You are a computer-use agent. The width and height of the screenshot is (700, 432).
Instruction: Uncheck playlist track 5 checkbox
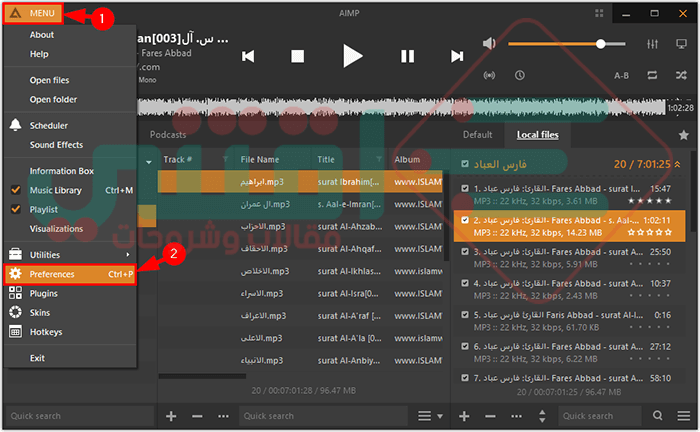(x=465, y=315)
